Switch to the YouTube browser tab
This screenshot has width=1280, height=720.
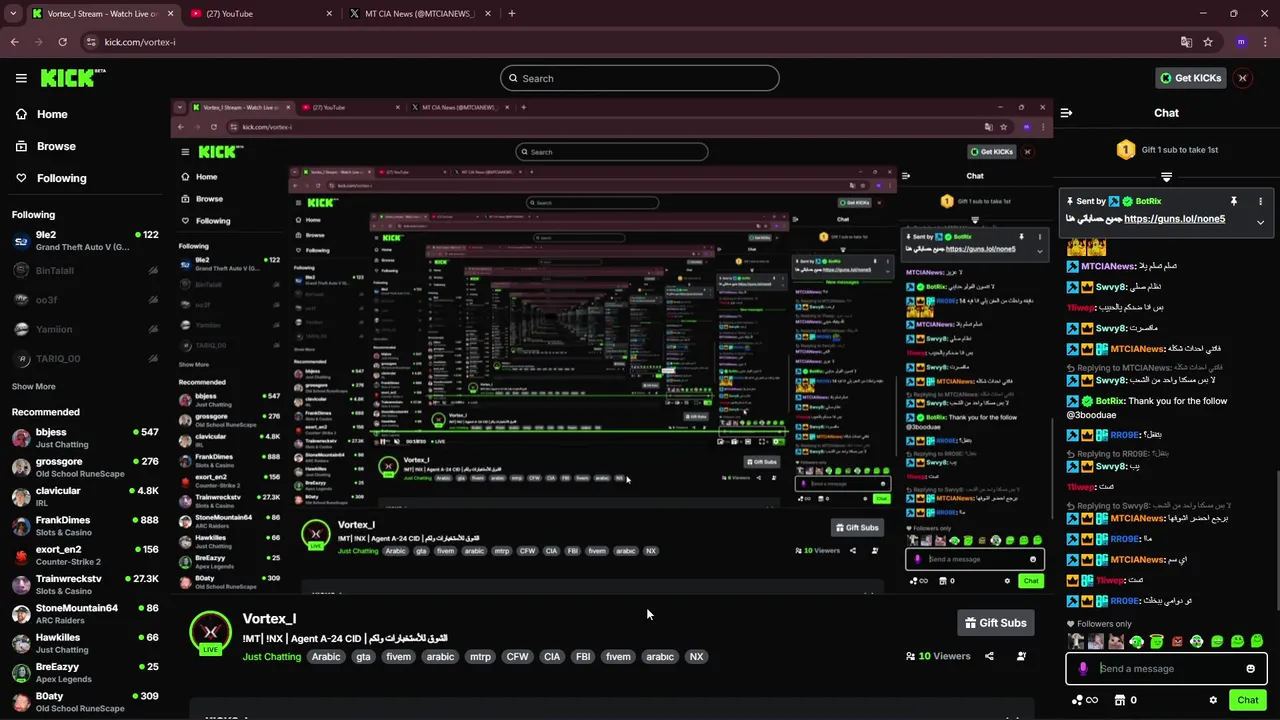pos(260,13)
